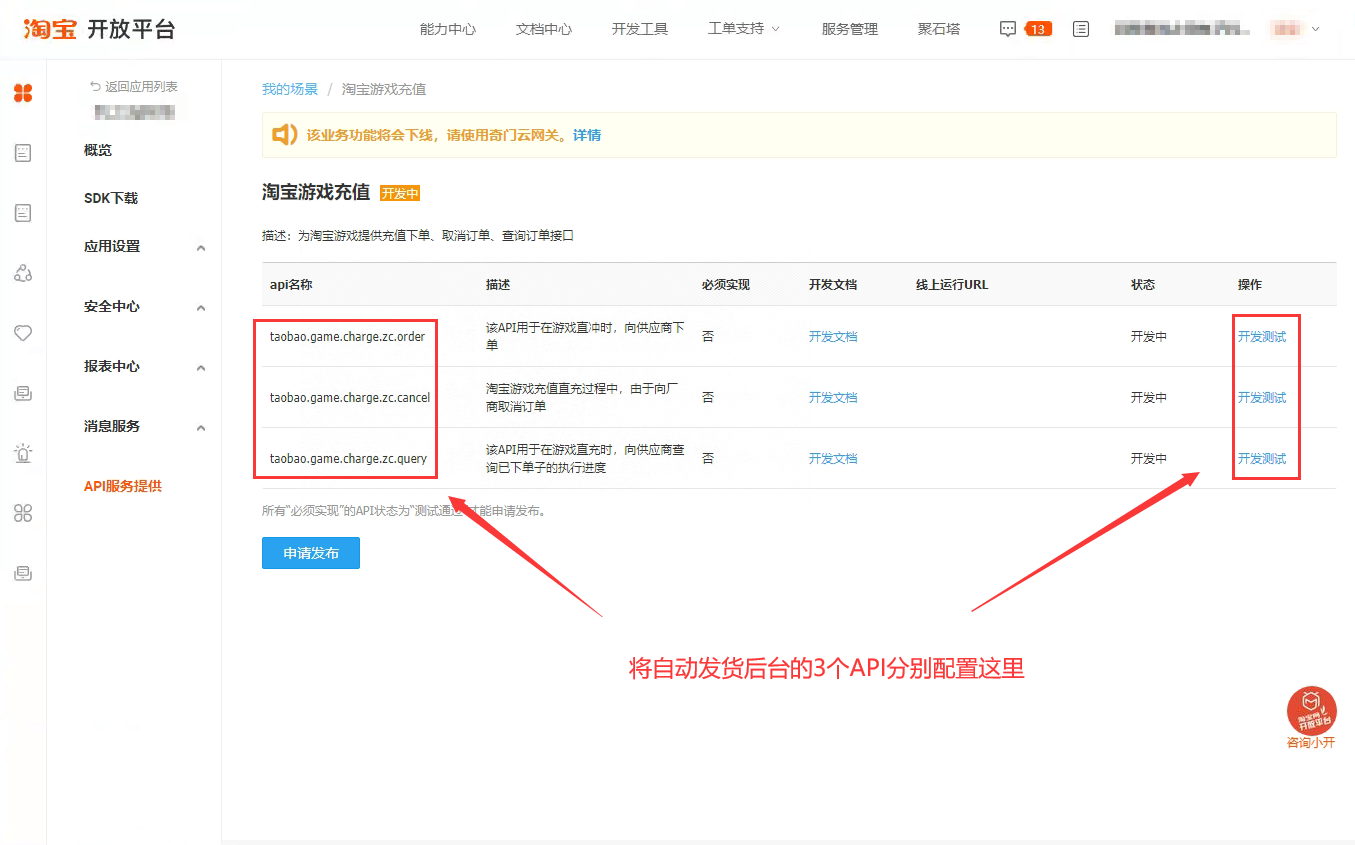Open 聚石塔 in top navigation
1355x845 pixels.
coord(939,29)
